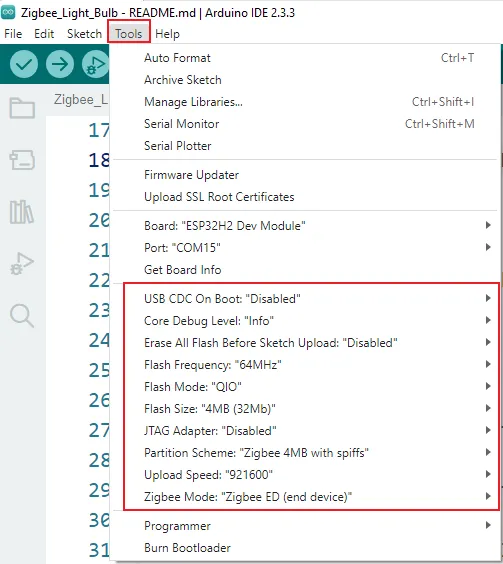Open the Debug panel in sidebar
Screen dimensions: 503x564
(x=22, y=264)
